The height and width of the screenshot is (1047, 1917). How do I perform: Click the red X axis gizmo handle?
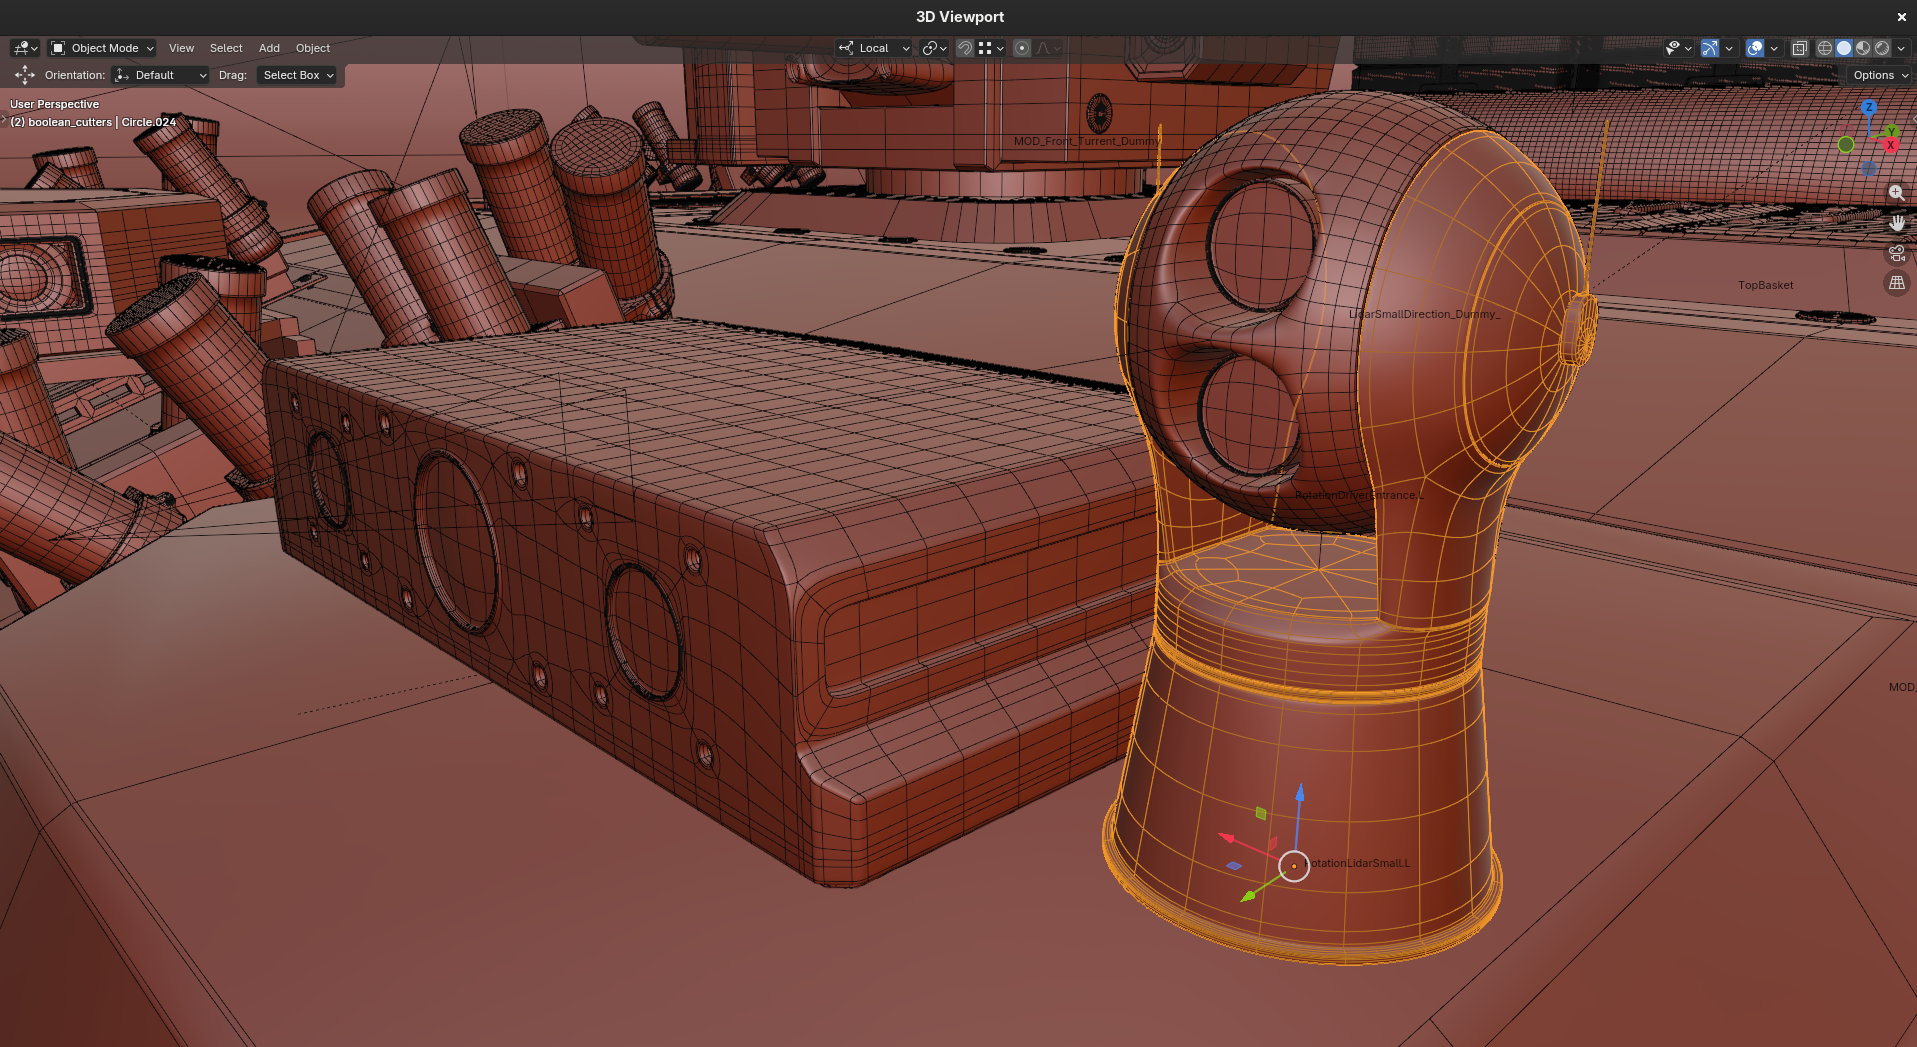click(1890, 145)
